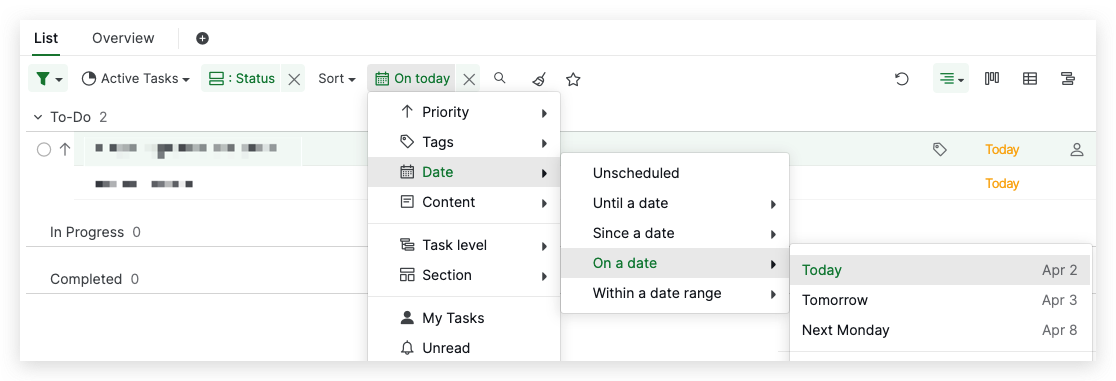This screenshot has height=381, width=1116.
Task: Choose Next Monday Apr 8 option
Action: (939, 330)
